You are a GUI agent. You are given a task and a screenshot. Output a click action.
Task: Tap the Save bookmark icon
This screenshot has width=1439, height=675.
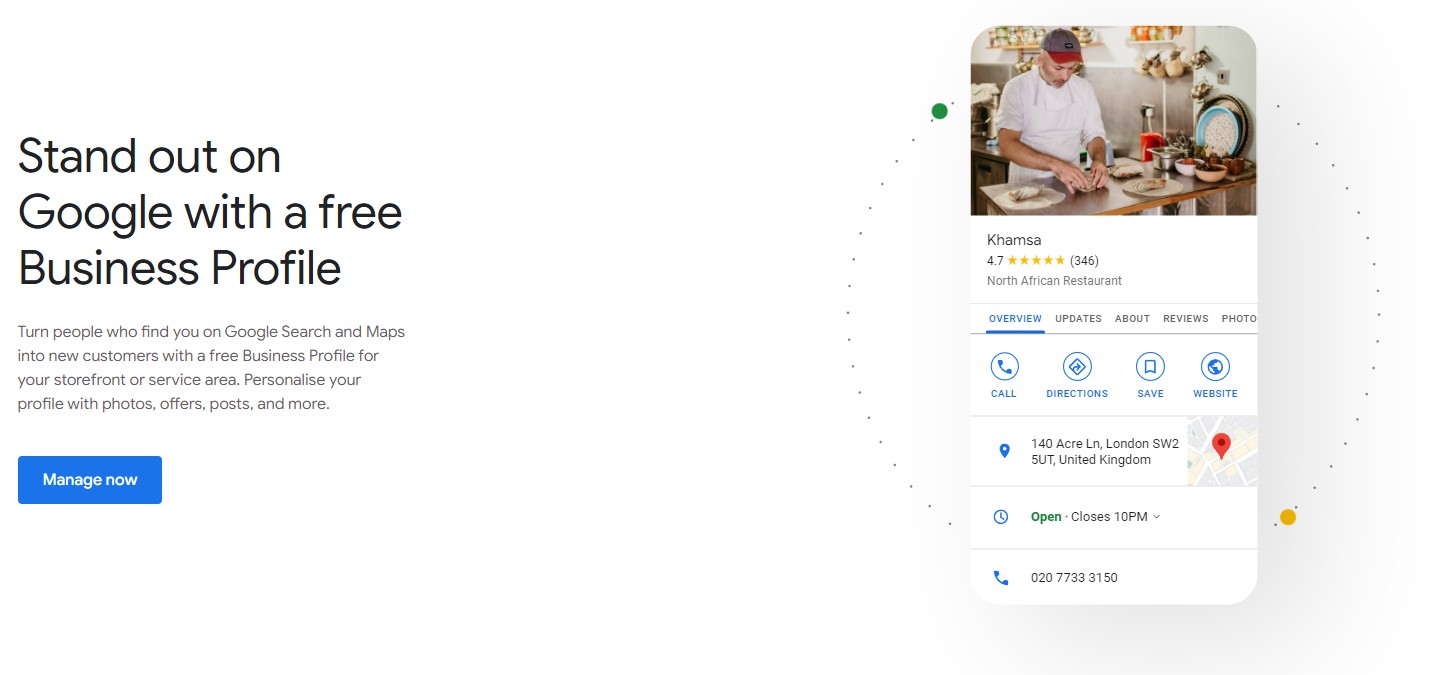(x=1150, y=367)
